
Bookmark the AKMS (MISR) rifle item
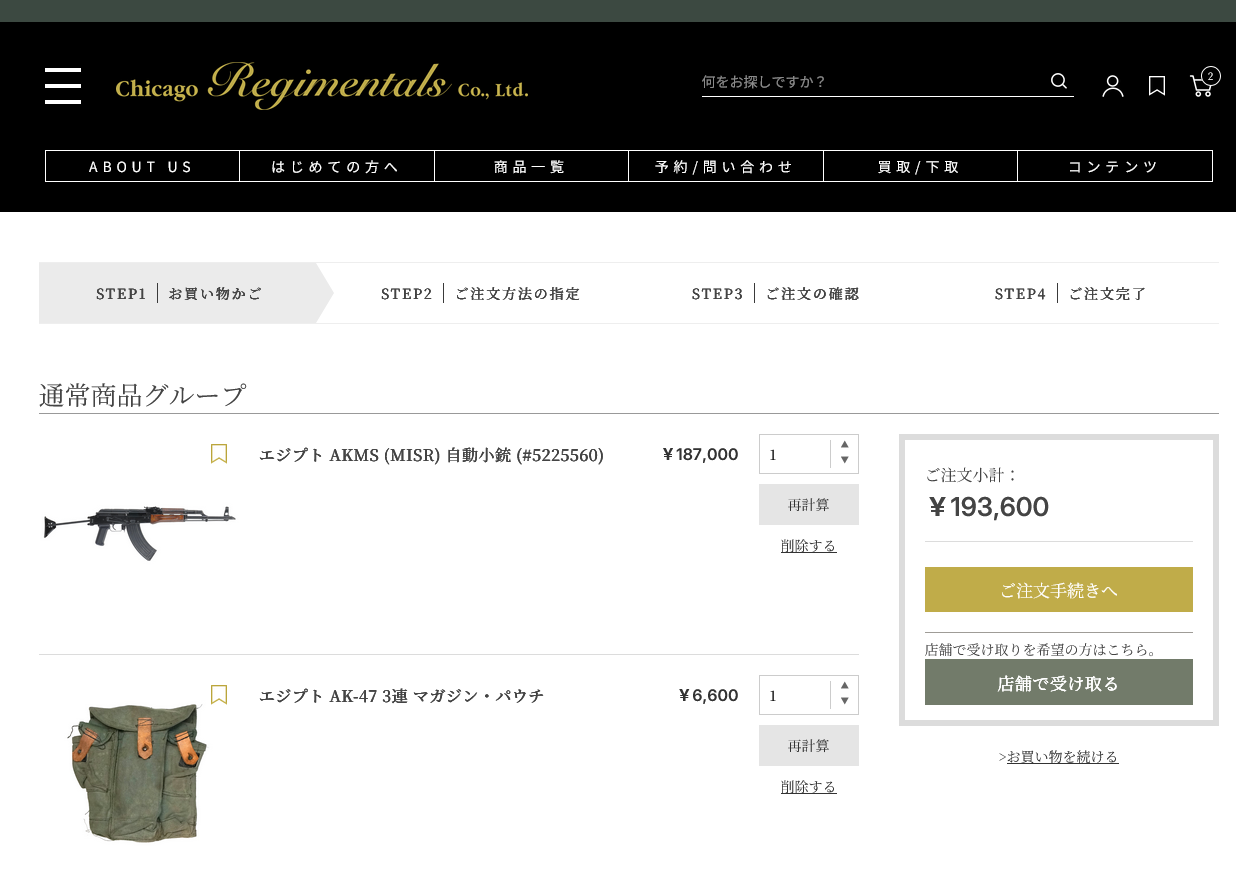click(x=219, y=454)
